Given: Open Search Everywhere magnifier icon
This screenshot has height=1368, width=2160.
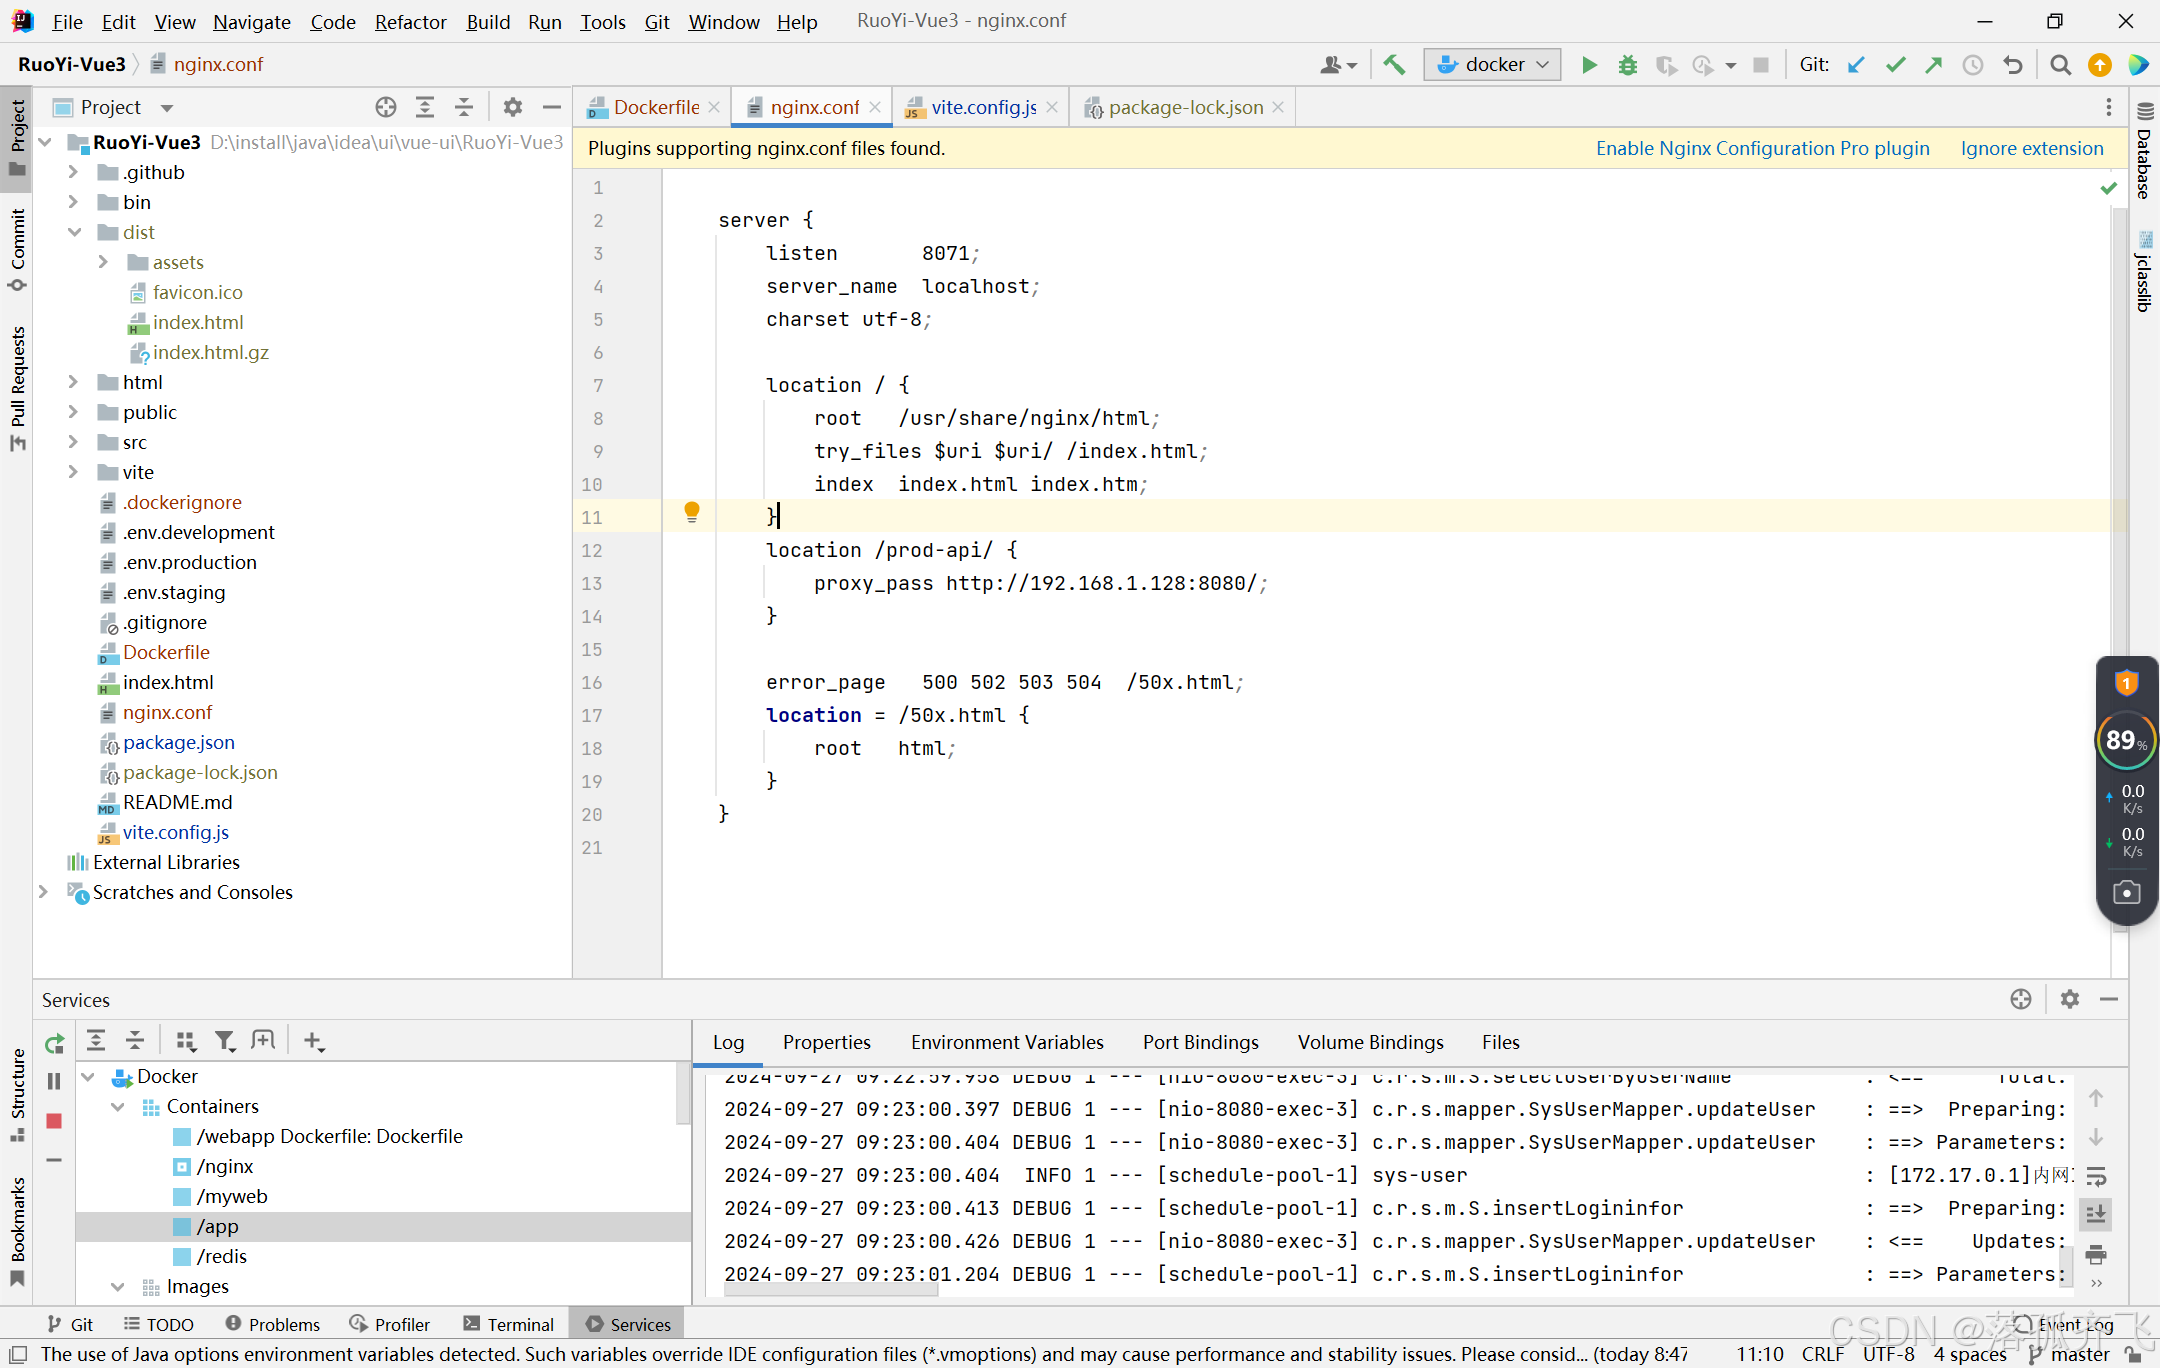Looking at the screenshot, I should 2060,65.
